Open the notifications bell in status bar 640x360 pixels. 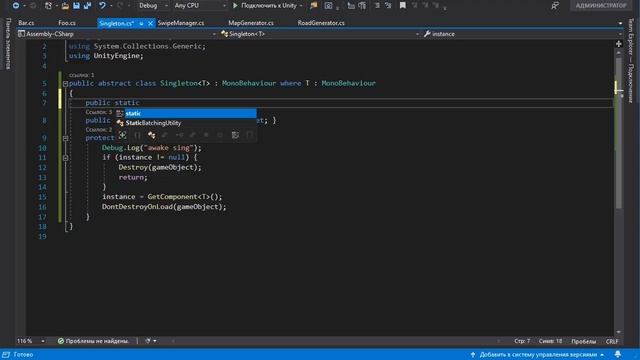pyautogui.click(x=618, y=354)
